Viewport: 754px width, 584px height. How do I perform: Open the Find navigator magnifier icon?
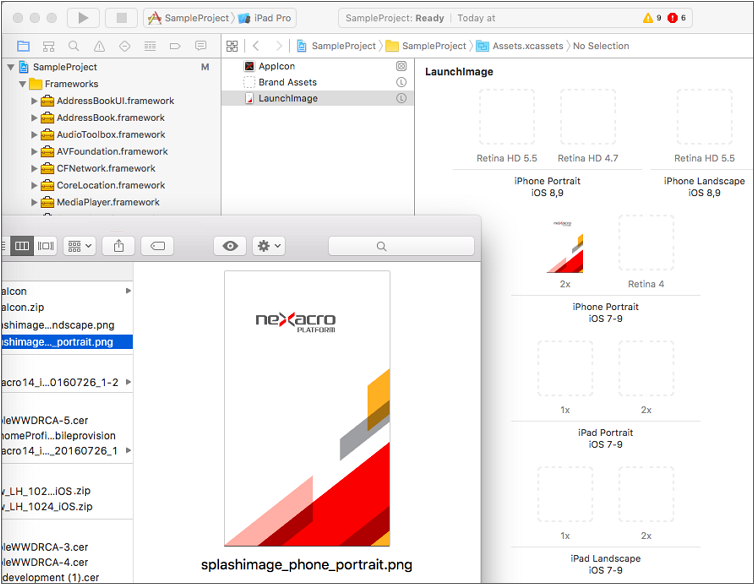74,46
